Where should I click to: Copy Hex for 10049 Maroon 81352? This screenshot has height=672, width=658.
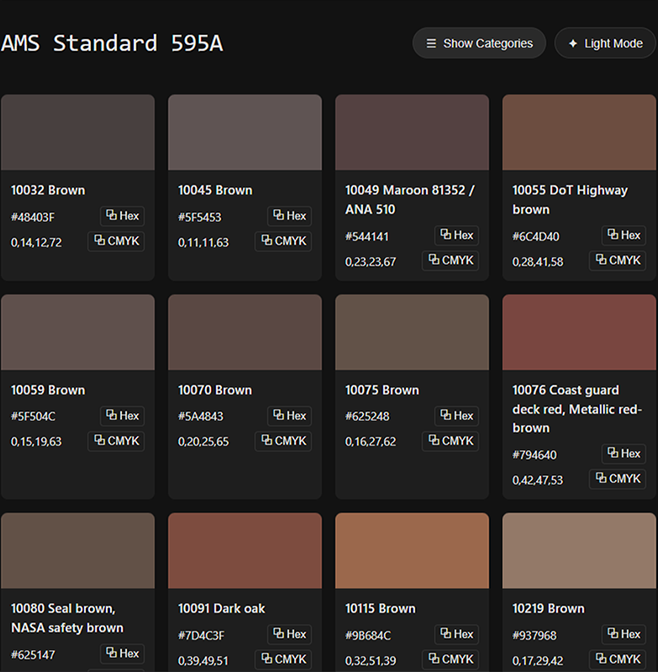pyautogui.click(x=457, y=235)
